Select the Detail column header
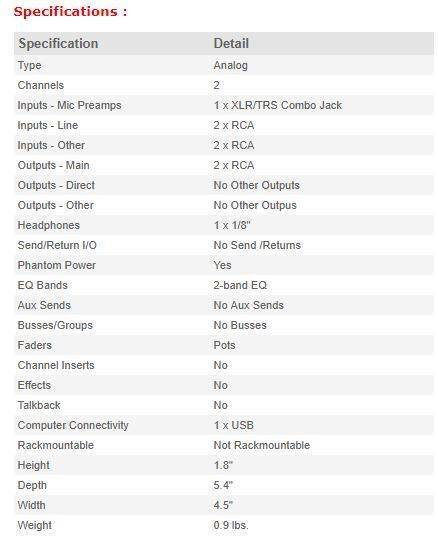This screenshot has width=438, height=536. pos(231,43)
